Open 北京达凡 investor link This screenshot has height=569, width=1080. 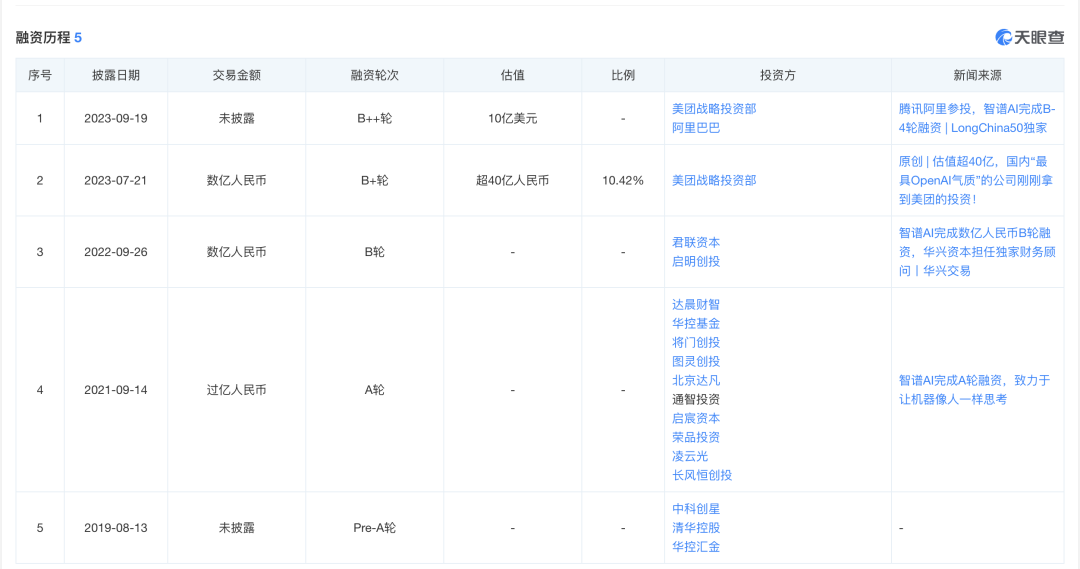(x=696, y=380)
